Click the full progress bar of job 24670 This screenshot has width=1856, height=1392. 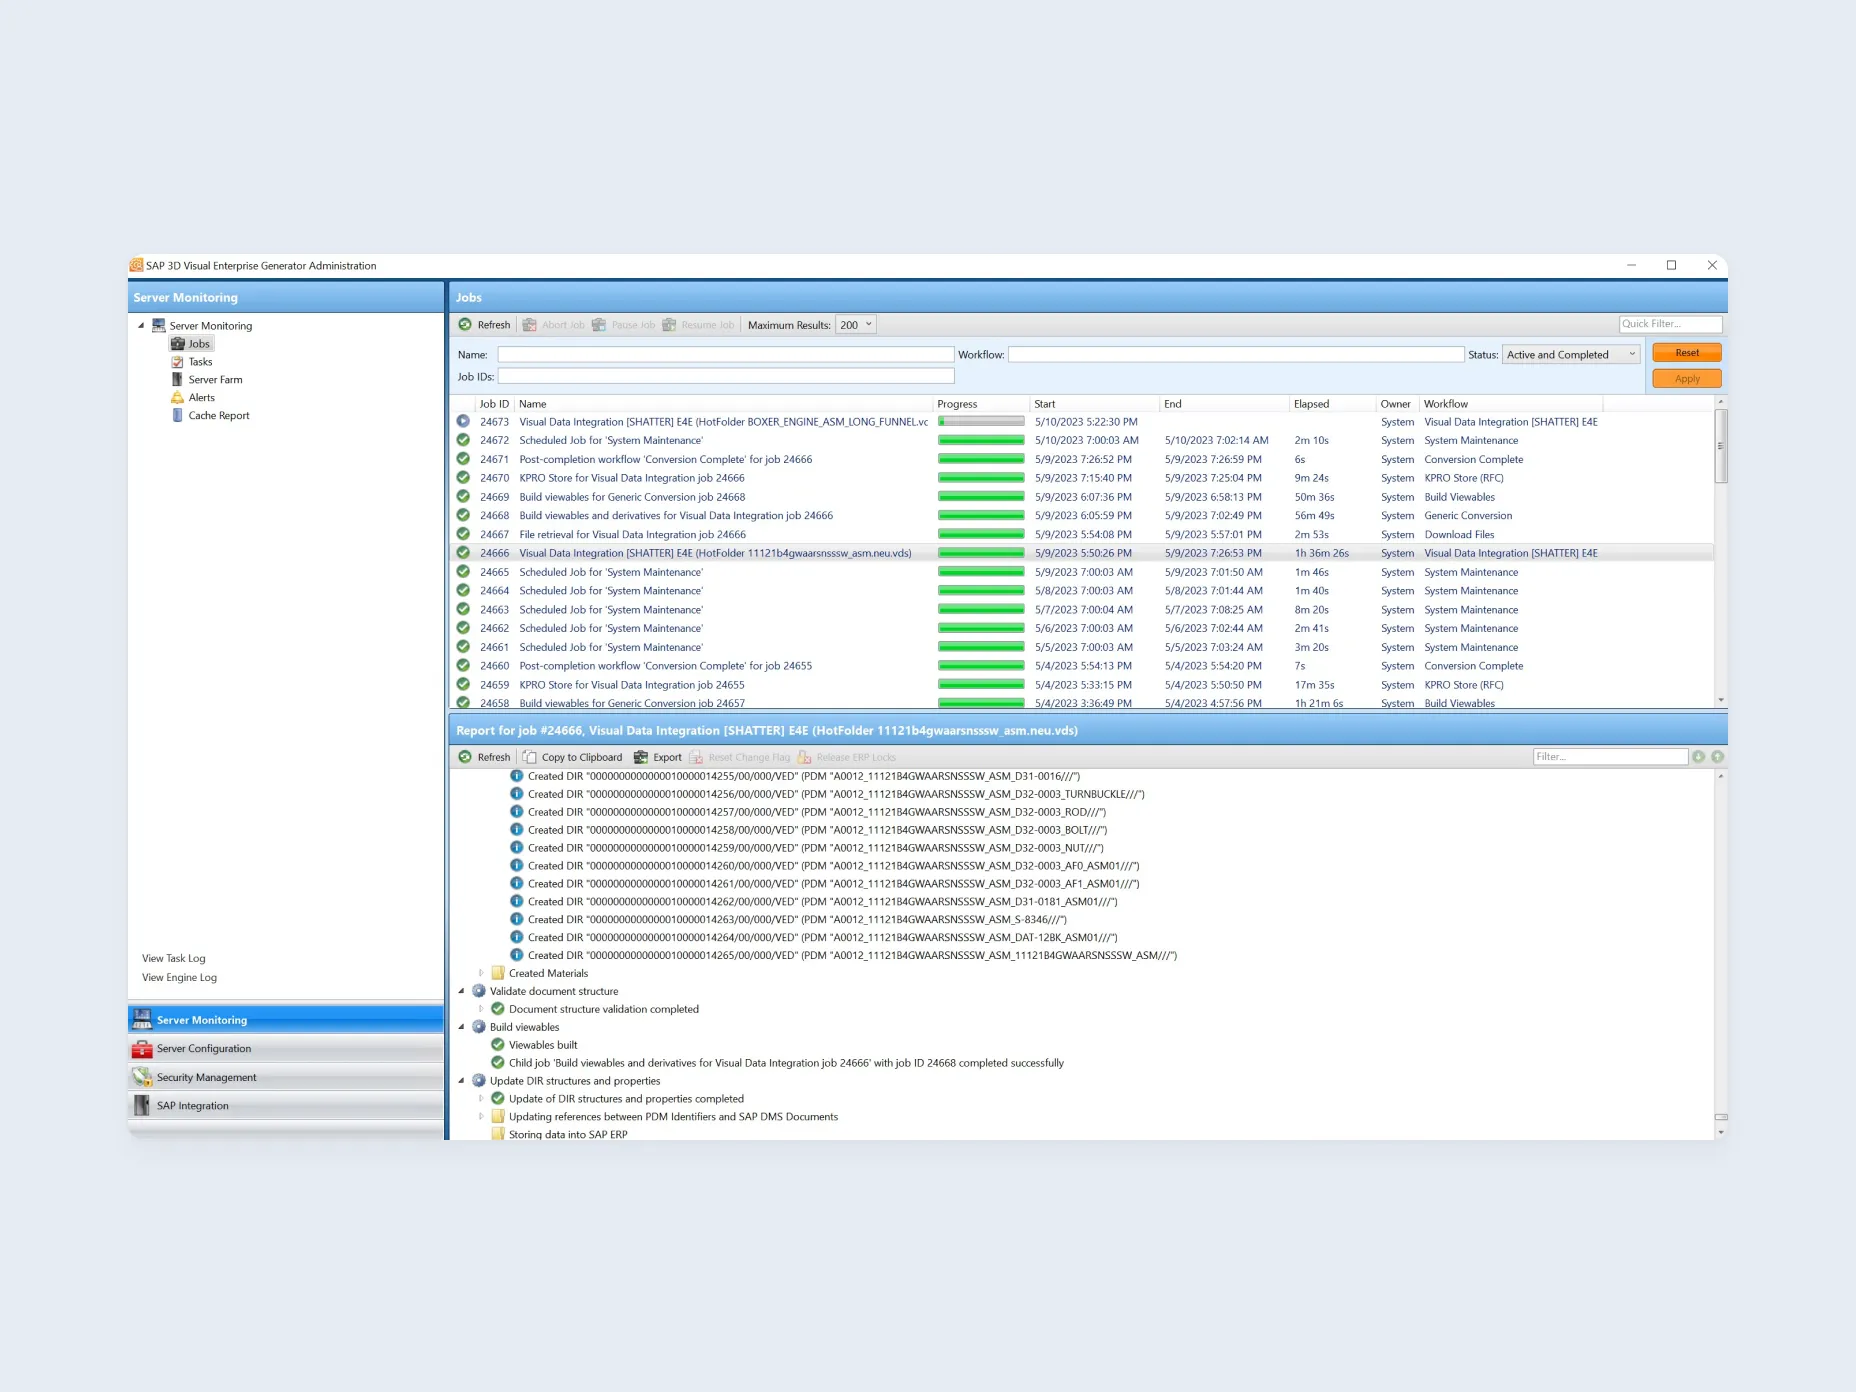click(981, 478)
